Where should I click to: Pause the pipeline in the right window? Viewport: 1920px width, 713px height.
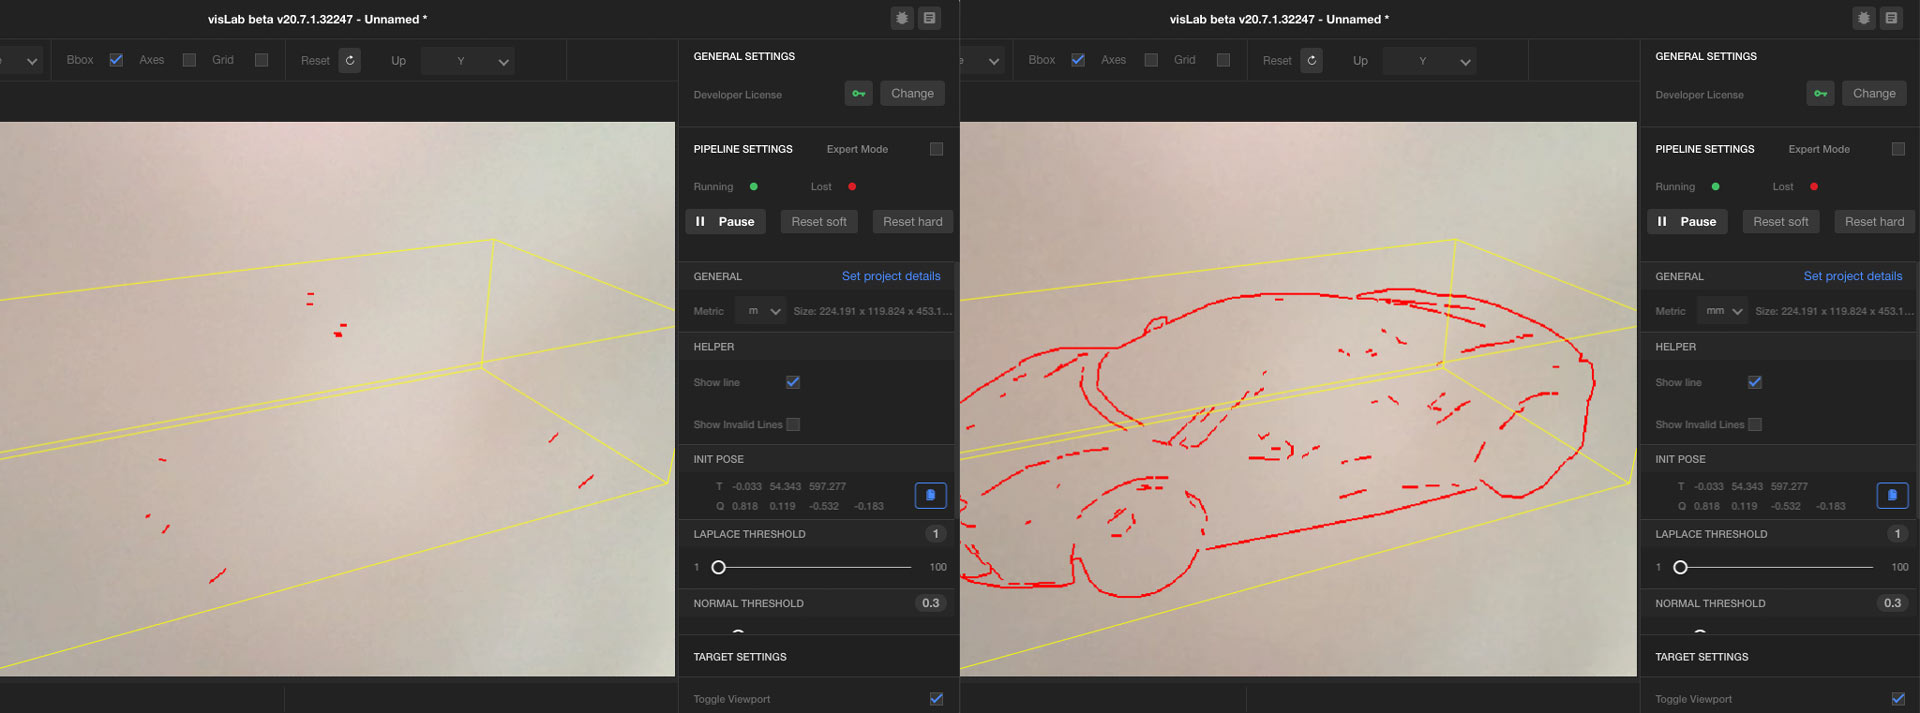coord(1687,222)
